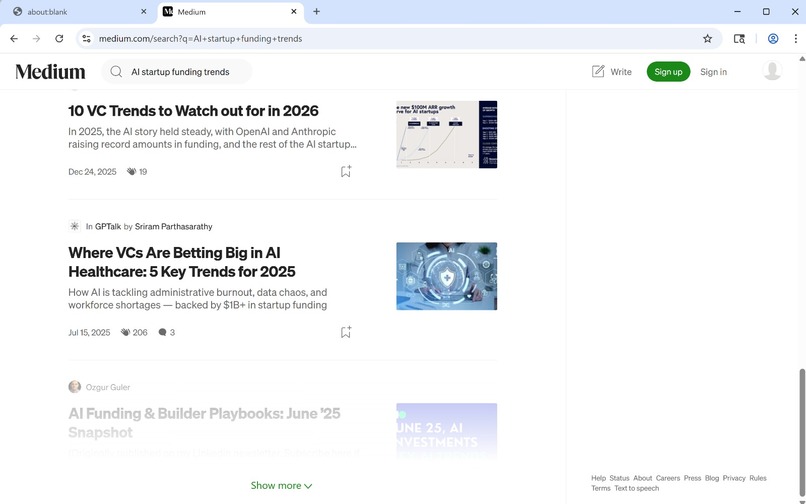This screenshot has height=504, width=806.
Task: Click the In 2025, AI story excerpt
Action: click(212, 138)
